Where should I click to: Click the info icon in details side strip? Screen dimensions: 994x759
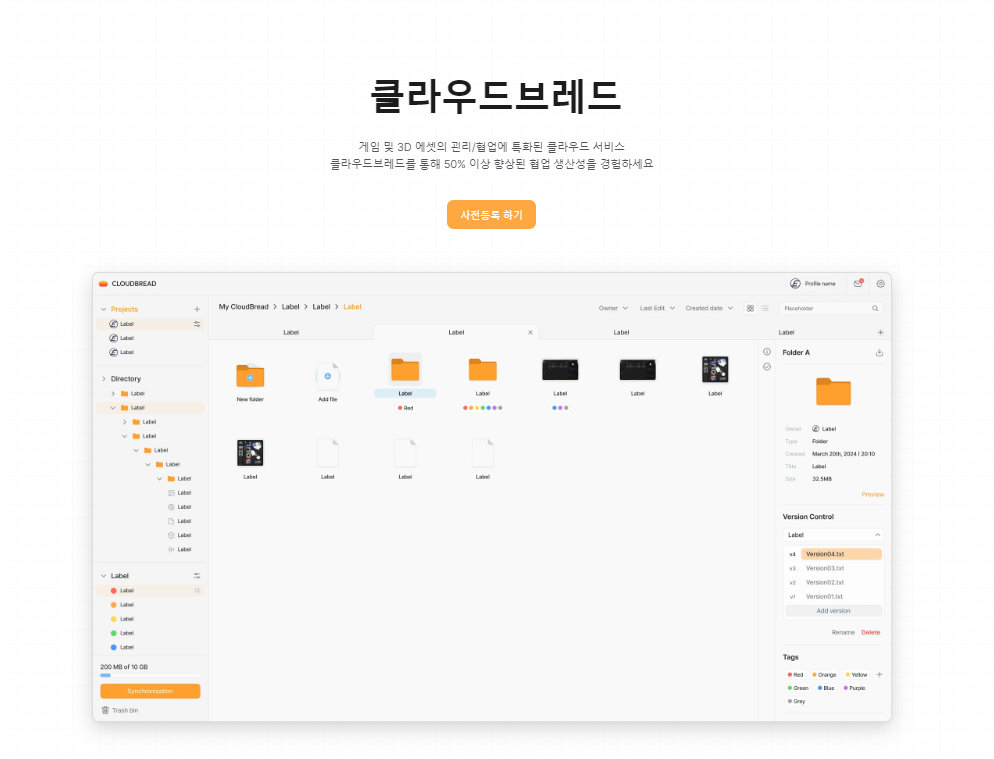coord(767,352)
